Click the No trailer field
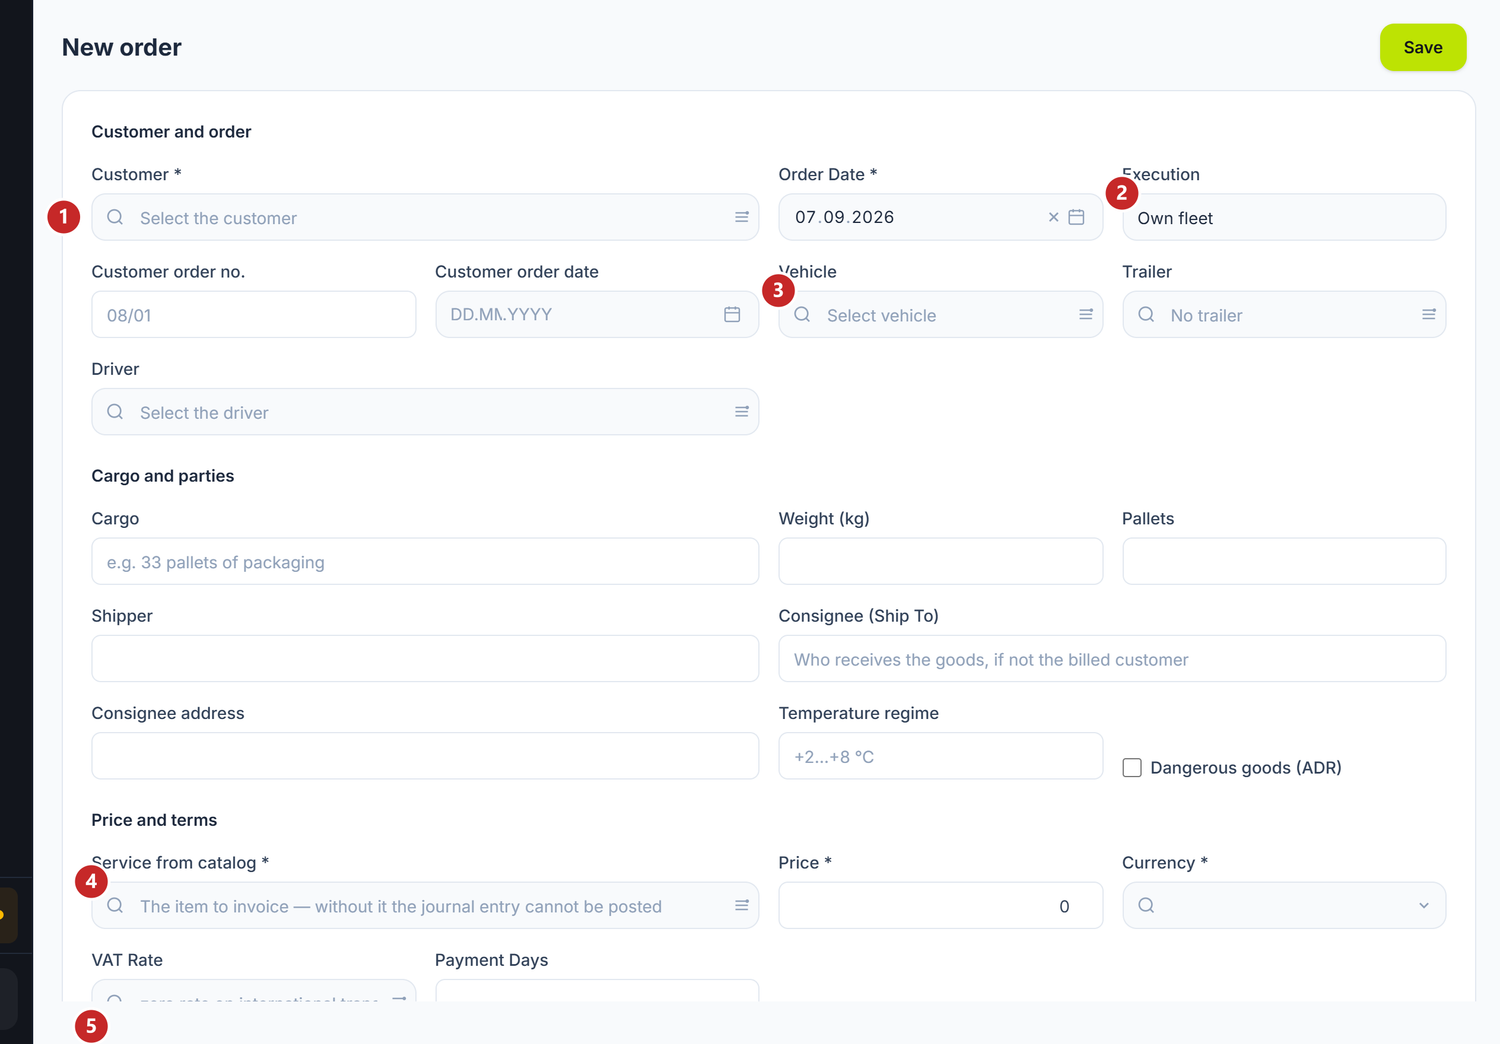This screenshot has height=1044, width=1500. click(x=1284, y=314)
